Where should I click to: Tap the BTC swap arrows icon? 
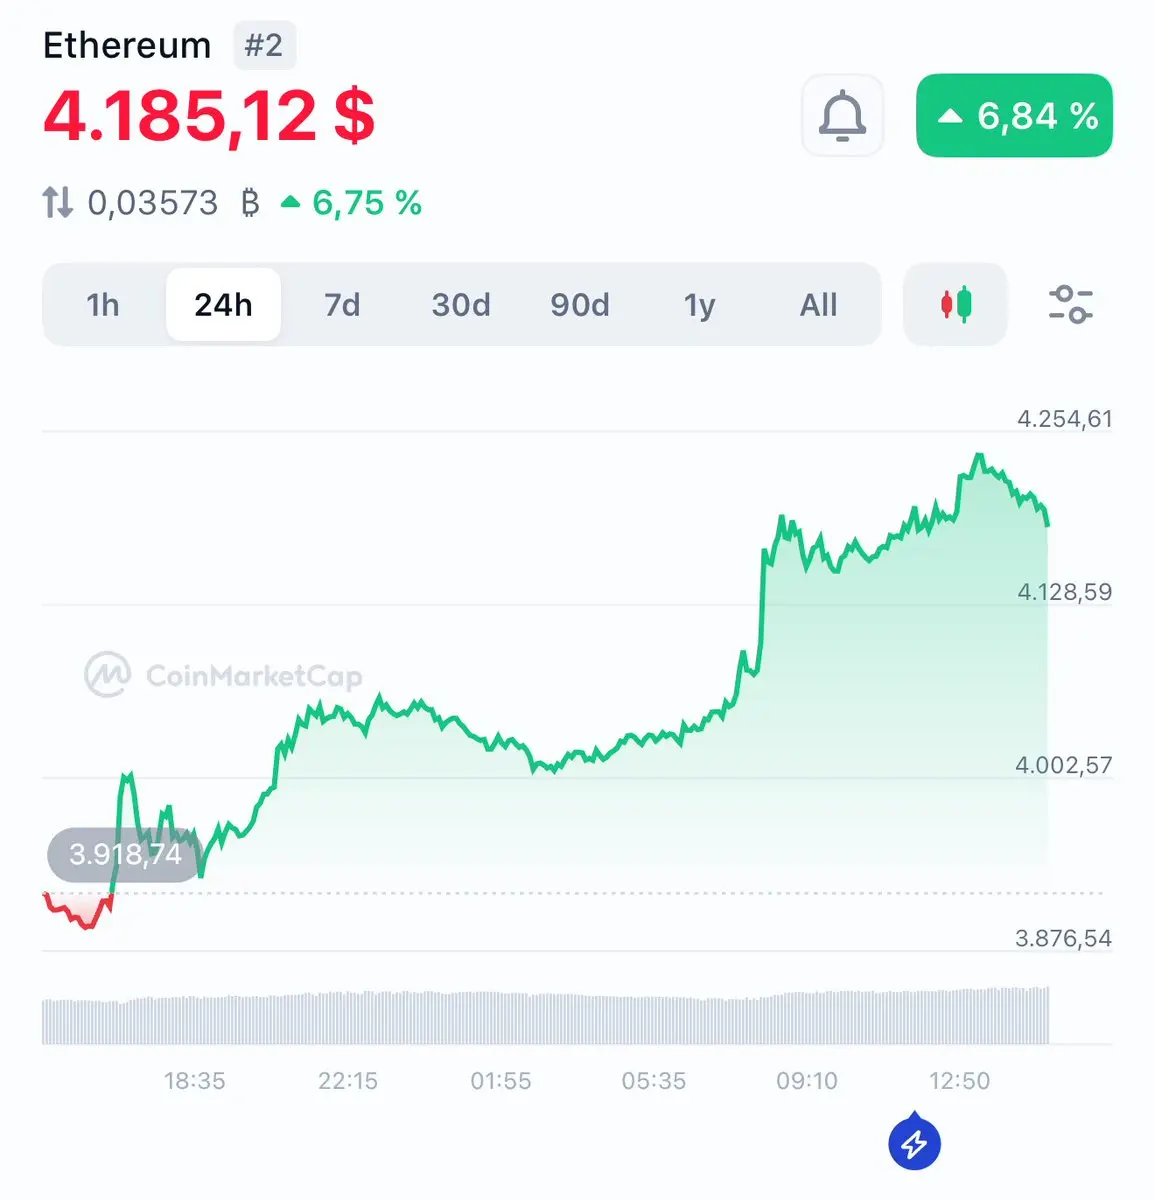[x=58, y=203]
